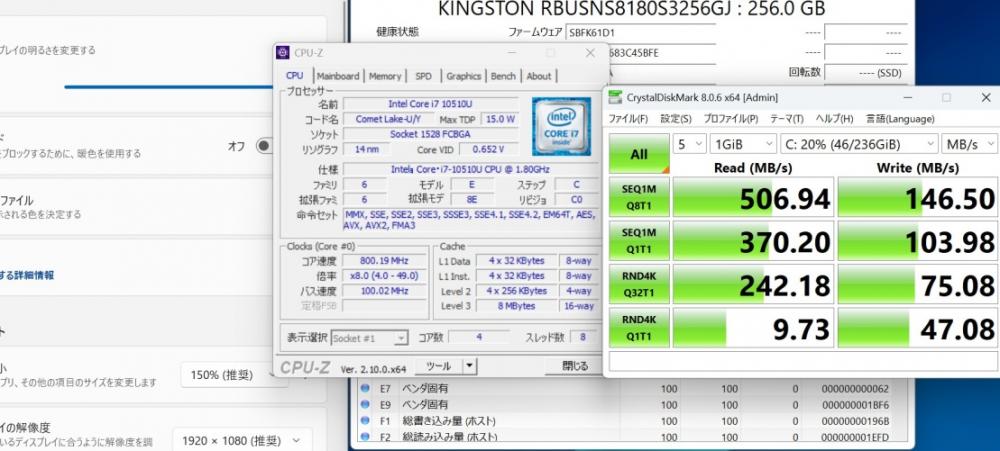Image resolution: width=1000 pixels, height=451 pixels.
Task: Click the 506.94 sequential read result
Action: tap(753, 198)
